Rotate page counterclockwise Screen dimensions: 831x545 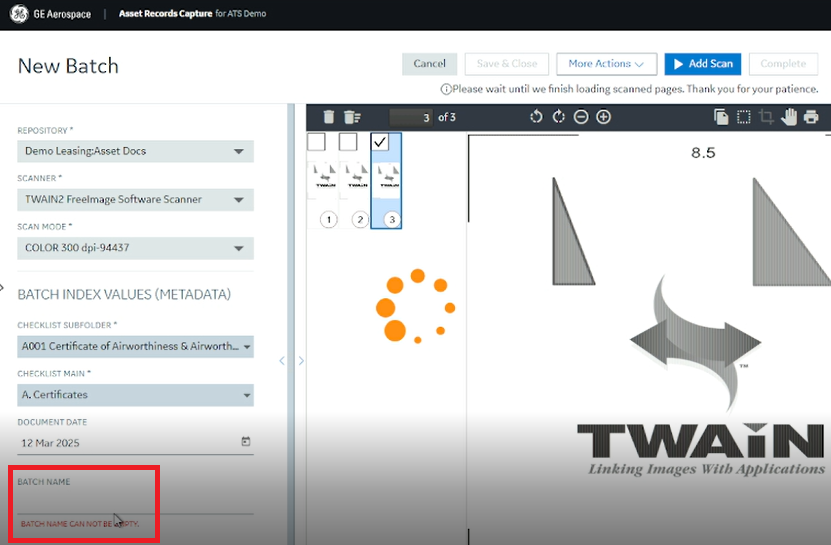(536, 117)
